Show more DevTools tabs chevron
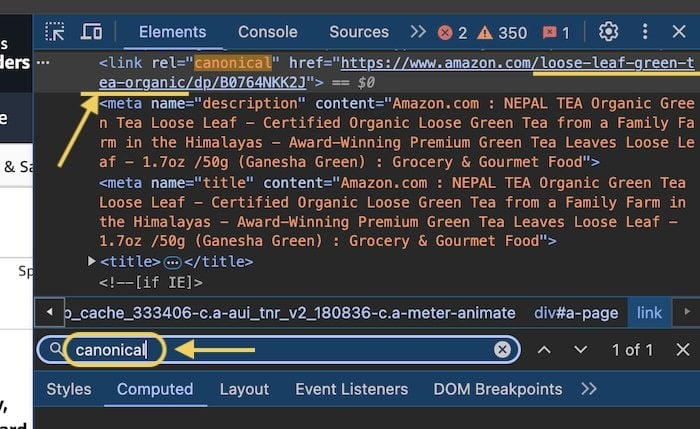Image resolution: width=700 pixels, height=429 pixels. tap(418, 32)
